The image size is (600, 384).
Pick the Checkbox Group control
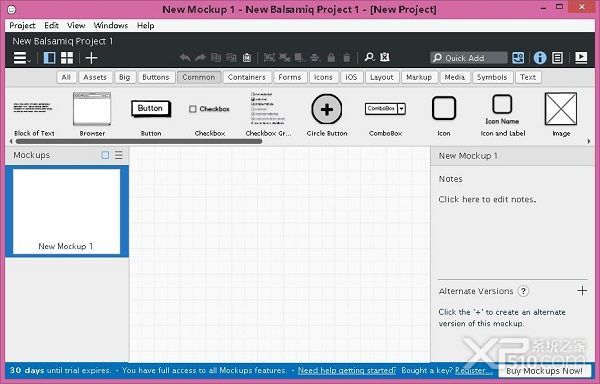pyautogui.click(x=268, y=114)
